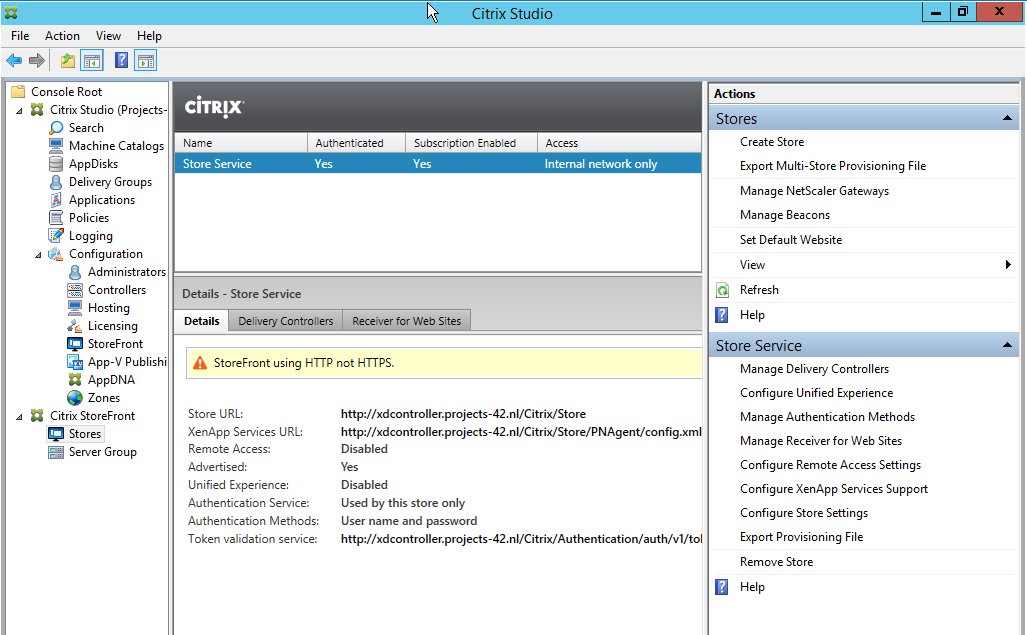
Task: Click the Applications icon in tree
Action: [57, 200]
